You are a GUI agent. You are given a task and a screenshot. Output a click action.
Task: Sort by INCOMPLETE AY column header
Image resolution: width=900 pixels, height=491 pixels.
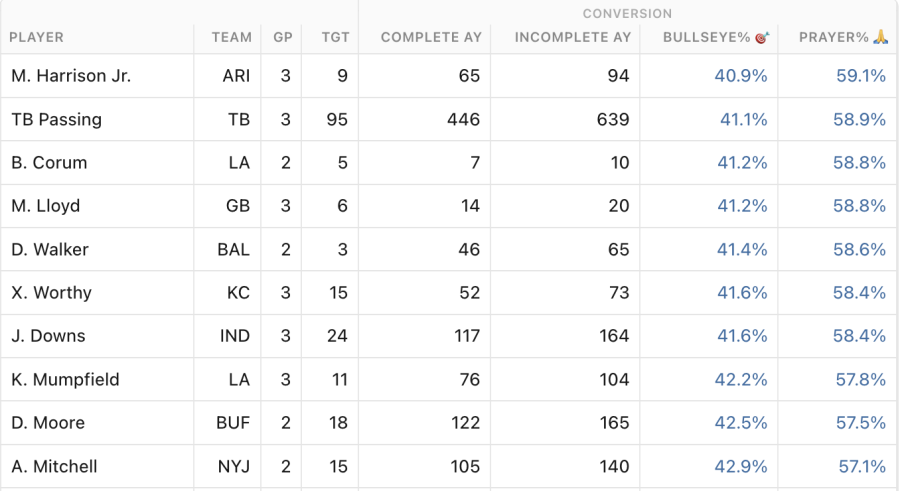[573, 37]
